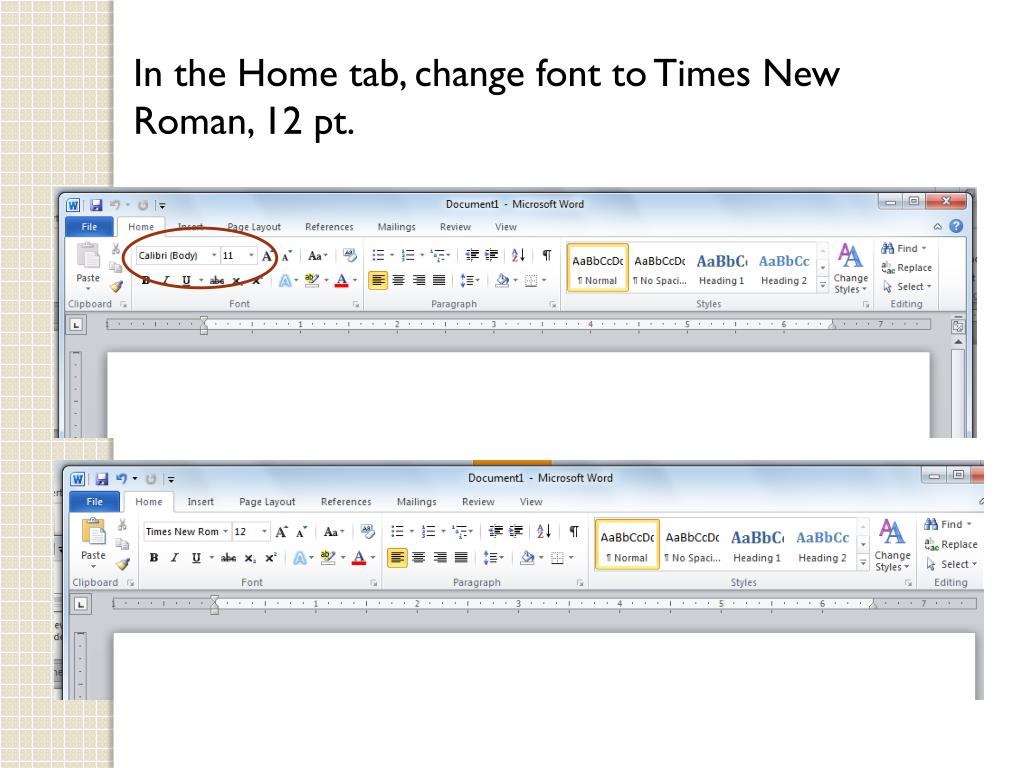
Task: Click Undo arrow in Times New Roman window title bar
Action: 121,479
